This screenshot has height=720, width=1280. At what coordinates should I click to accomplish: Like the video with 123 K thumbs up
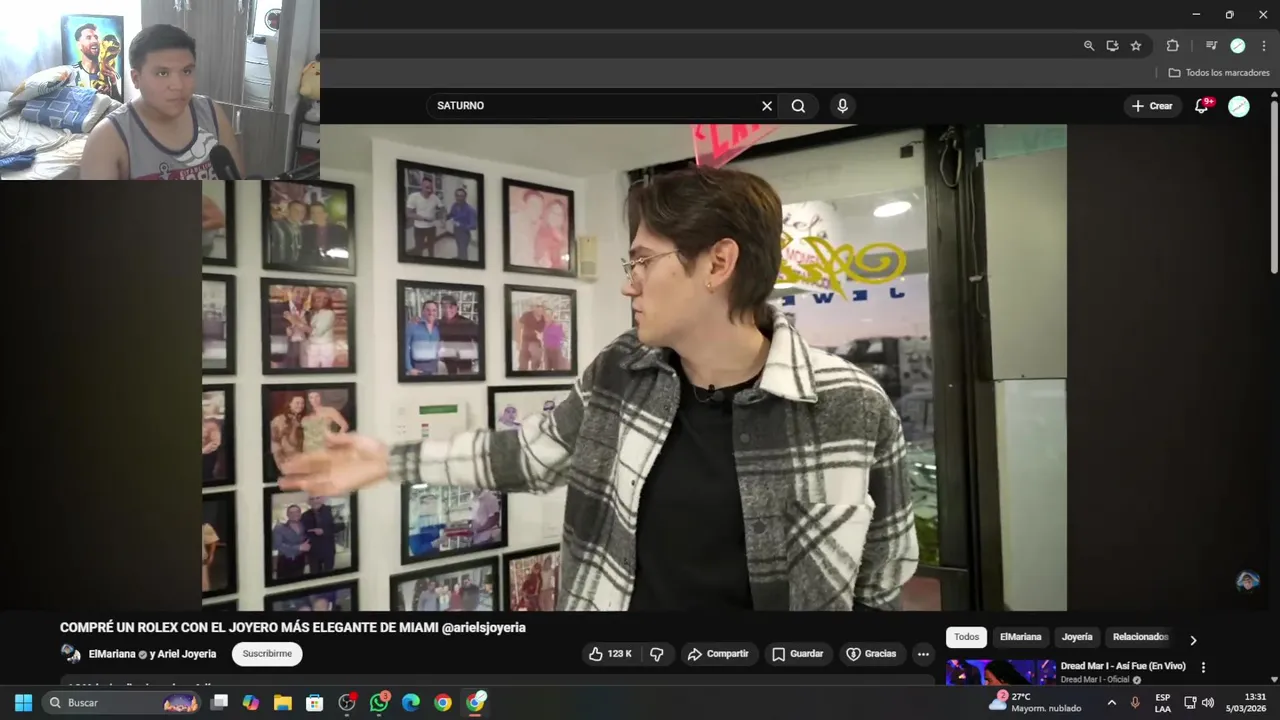pyautogui.click(x=610, y=654)
